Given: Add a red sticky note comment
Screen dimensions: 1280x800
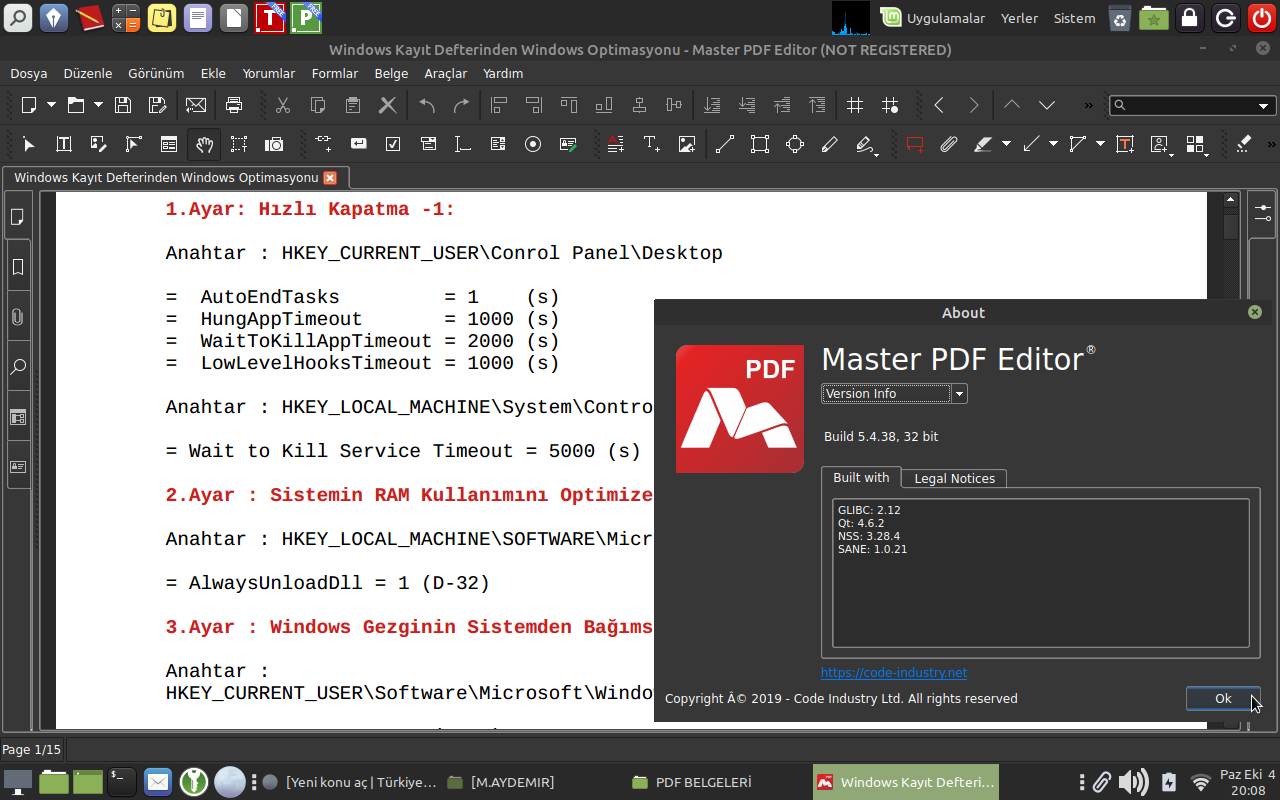Looking at the screenshot, I should click(914, 144).
